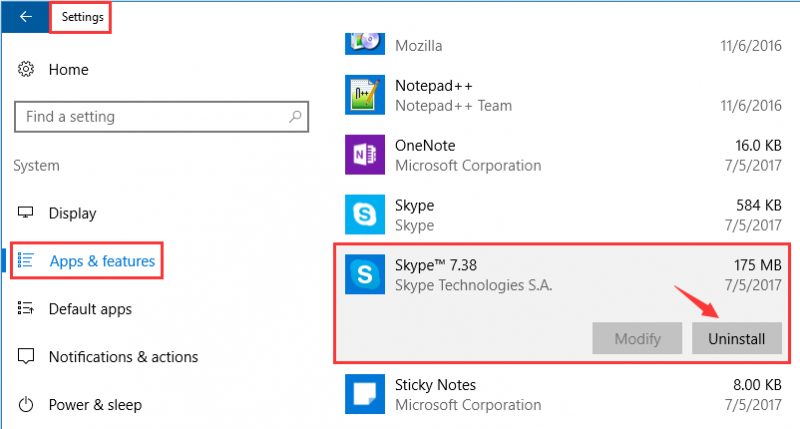Click the Notepad++ app icon
800x429 pixels.
coord(365,95)
